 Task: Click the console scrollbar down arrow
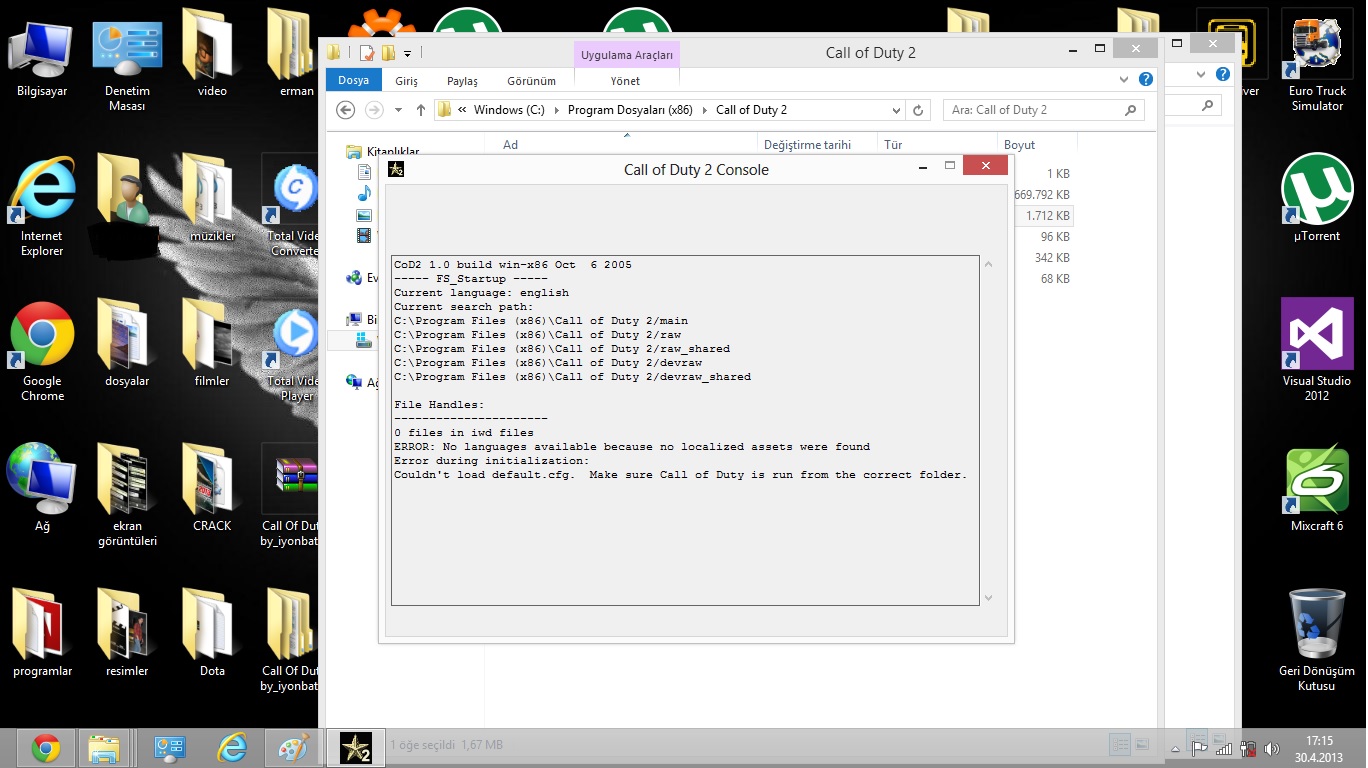[x=989, y=598]
